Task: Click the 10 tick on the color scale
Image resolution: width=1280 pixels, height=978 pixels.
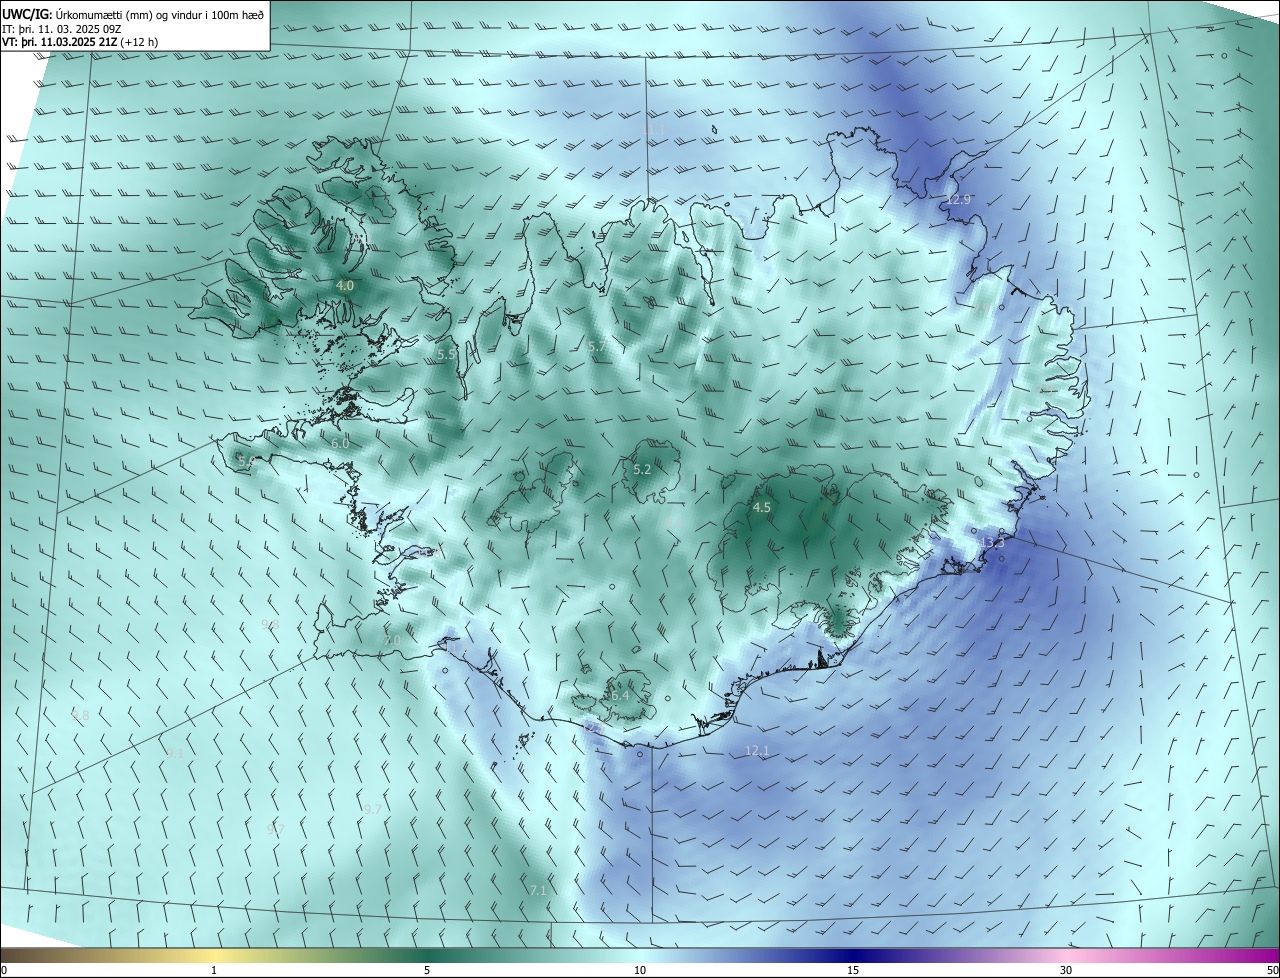Action: pos(640,970)
